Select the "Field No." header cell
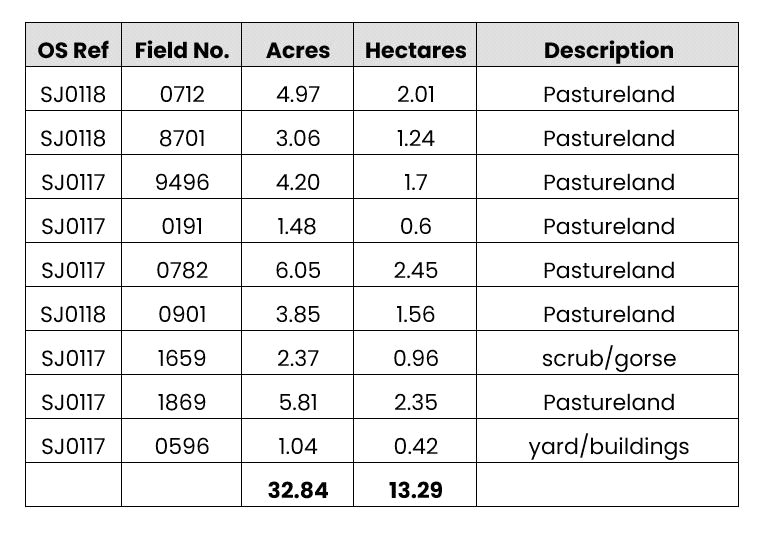This screenshot has width=777, height=539. coord(181,50)
